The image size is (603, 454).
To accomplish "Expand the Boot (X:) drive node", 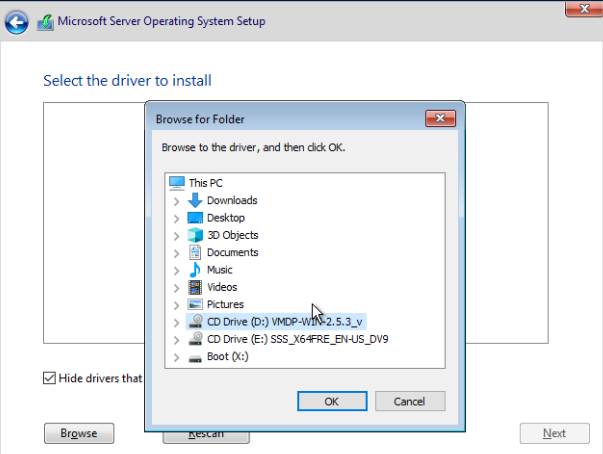I will pyautogui.click(x=177, y=357).
